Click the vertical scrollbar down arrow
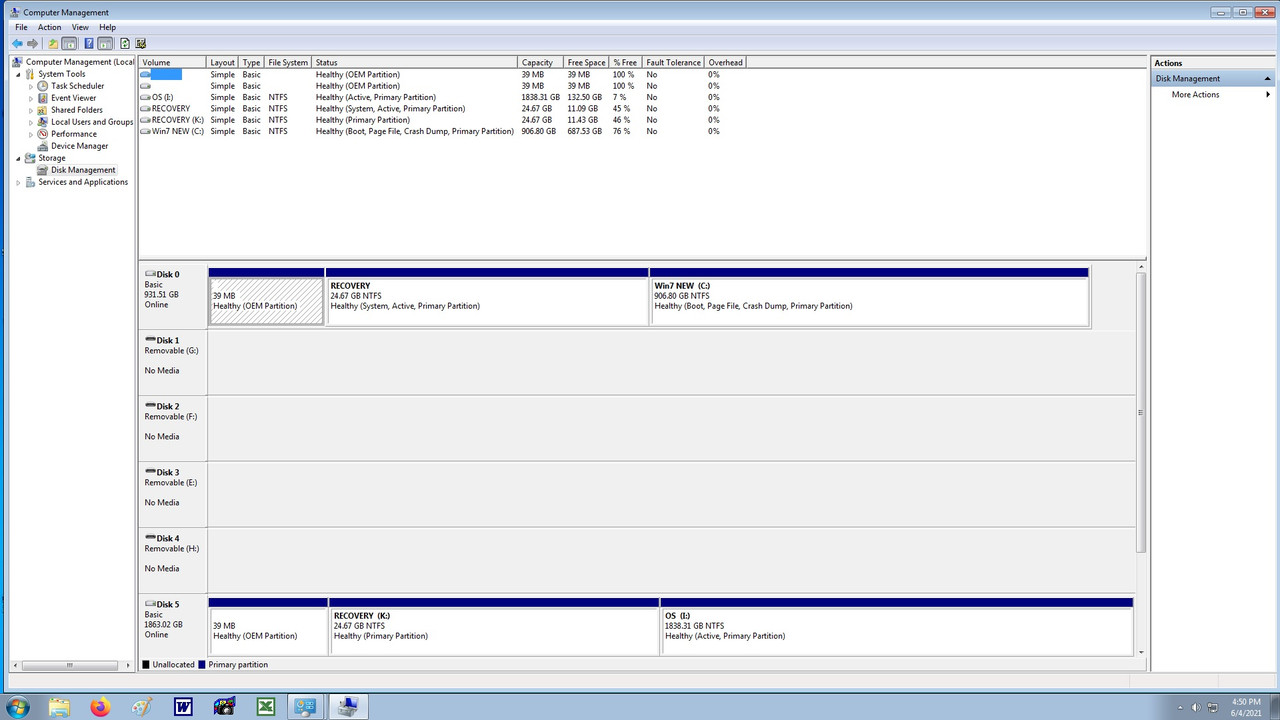The height and width of the screenshot is (720, 1280). tap(1140, 651)
